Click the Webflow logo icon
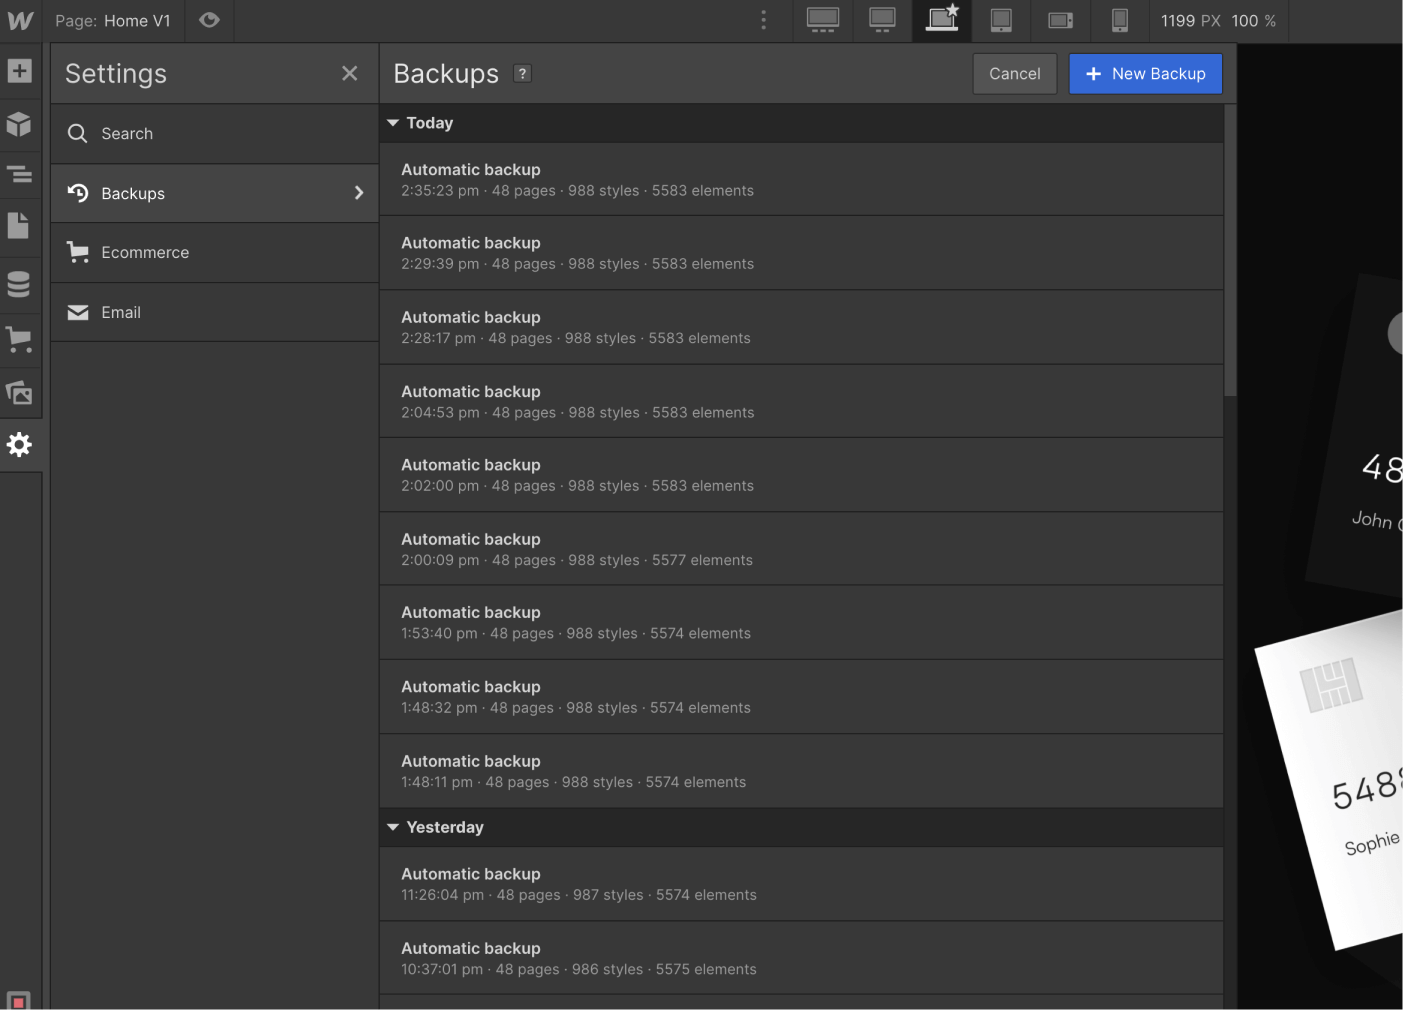 (x=19, y=20)
